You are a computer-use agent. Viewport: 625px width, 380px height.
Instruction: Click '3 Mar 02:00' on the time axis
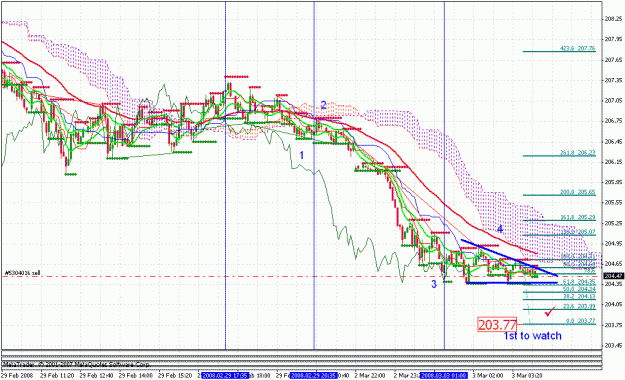[487, 376]
